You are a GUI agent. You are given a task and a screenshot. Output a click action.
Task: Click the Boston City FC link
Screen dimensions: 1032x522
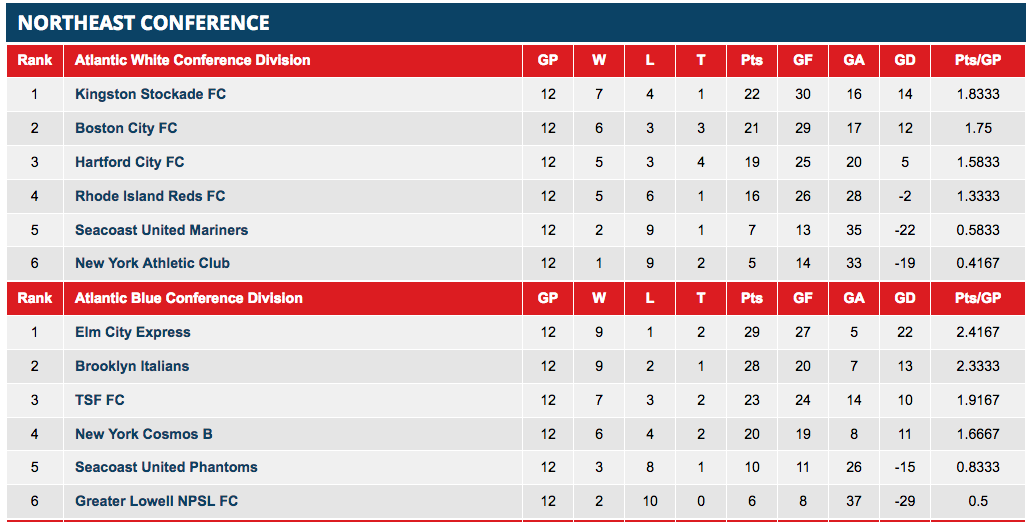[126, 128]
